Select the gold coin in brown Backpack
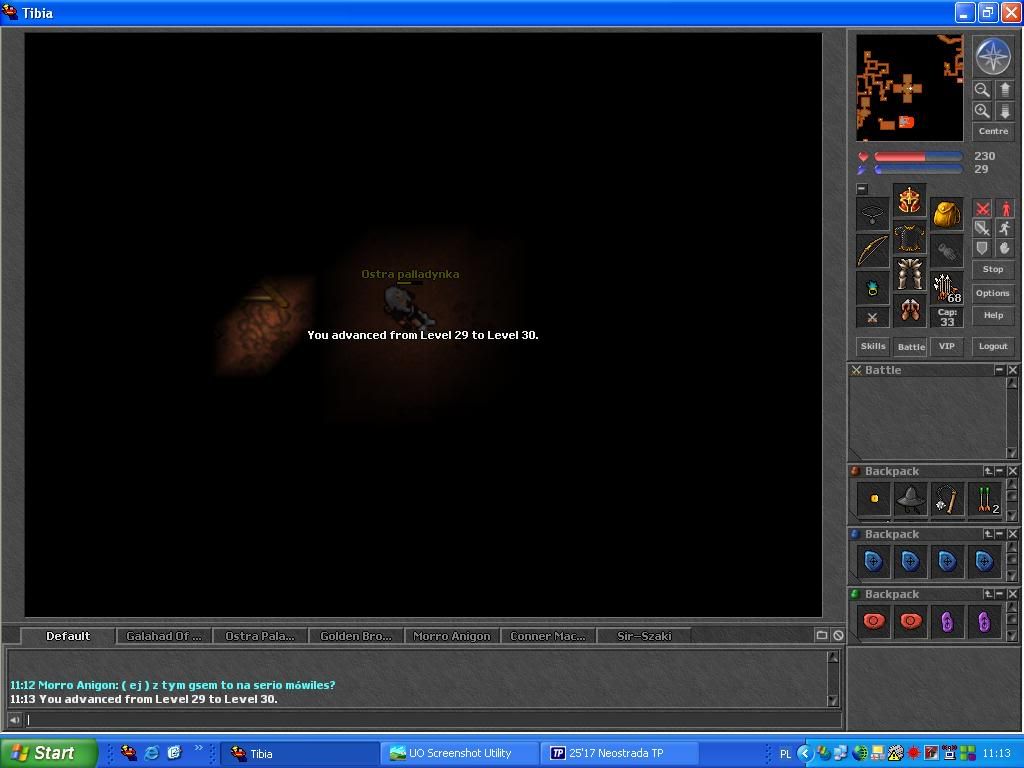Screen dimensions: 1024x768 tap(874, 499)
